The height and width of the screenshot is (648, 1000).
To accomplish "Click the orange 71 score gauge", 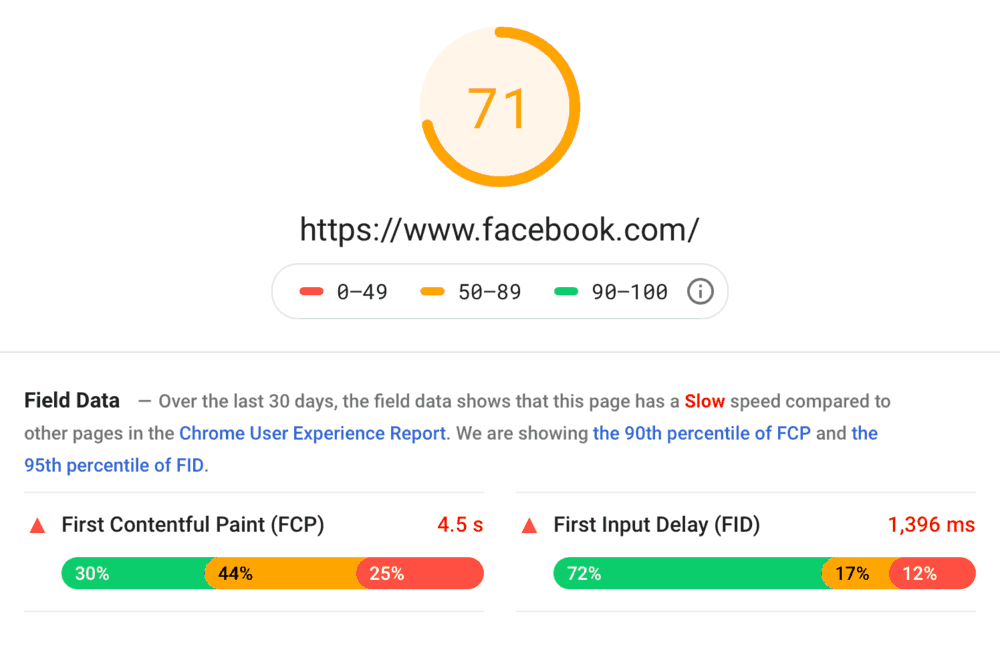I will click(x=500, y=105).
